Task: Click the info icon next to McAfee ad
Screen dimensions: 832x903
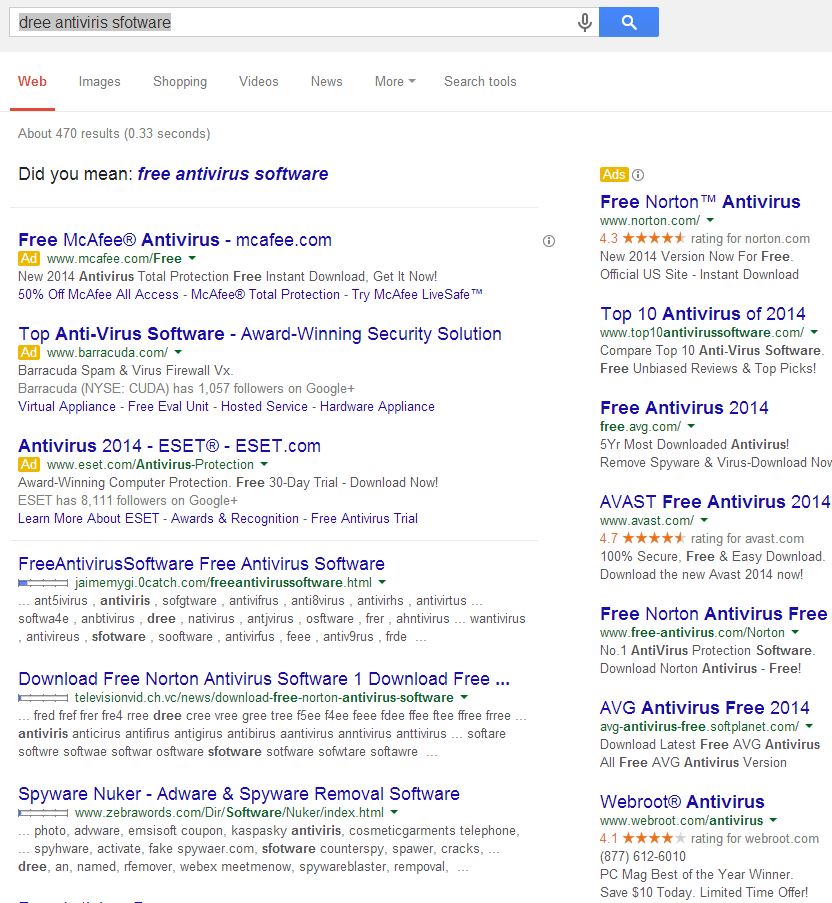Action: (549, 241)
